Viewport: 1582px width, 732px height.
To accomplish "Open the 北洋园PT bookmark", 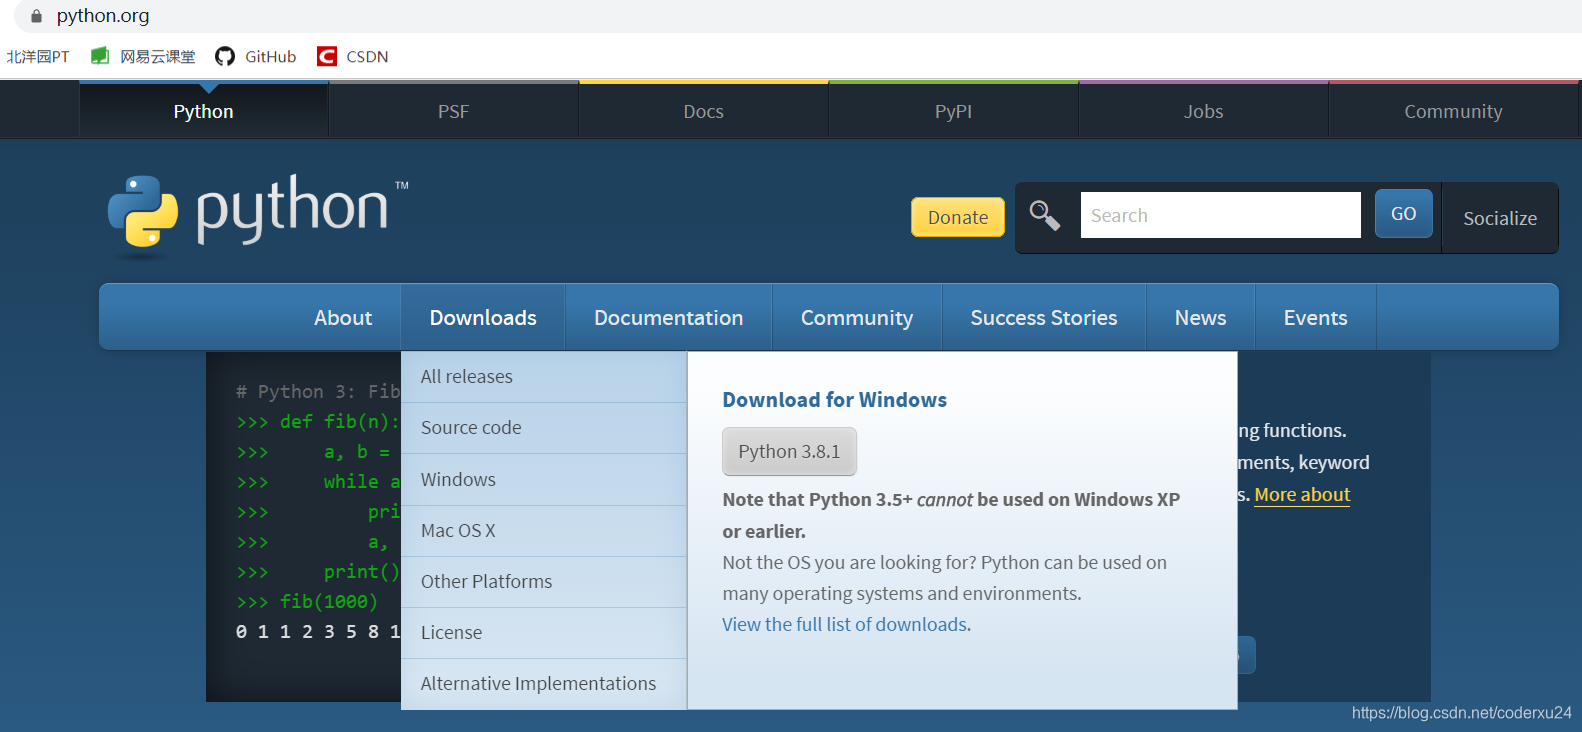I will point(38,56).
